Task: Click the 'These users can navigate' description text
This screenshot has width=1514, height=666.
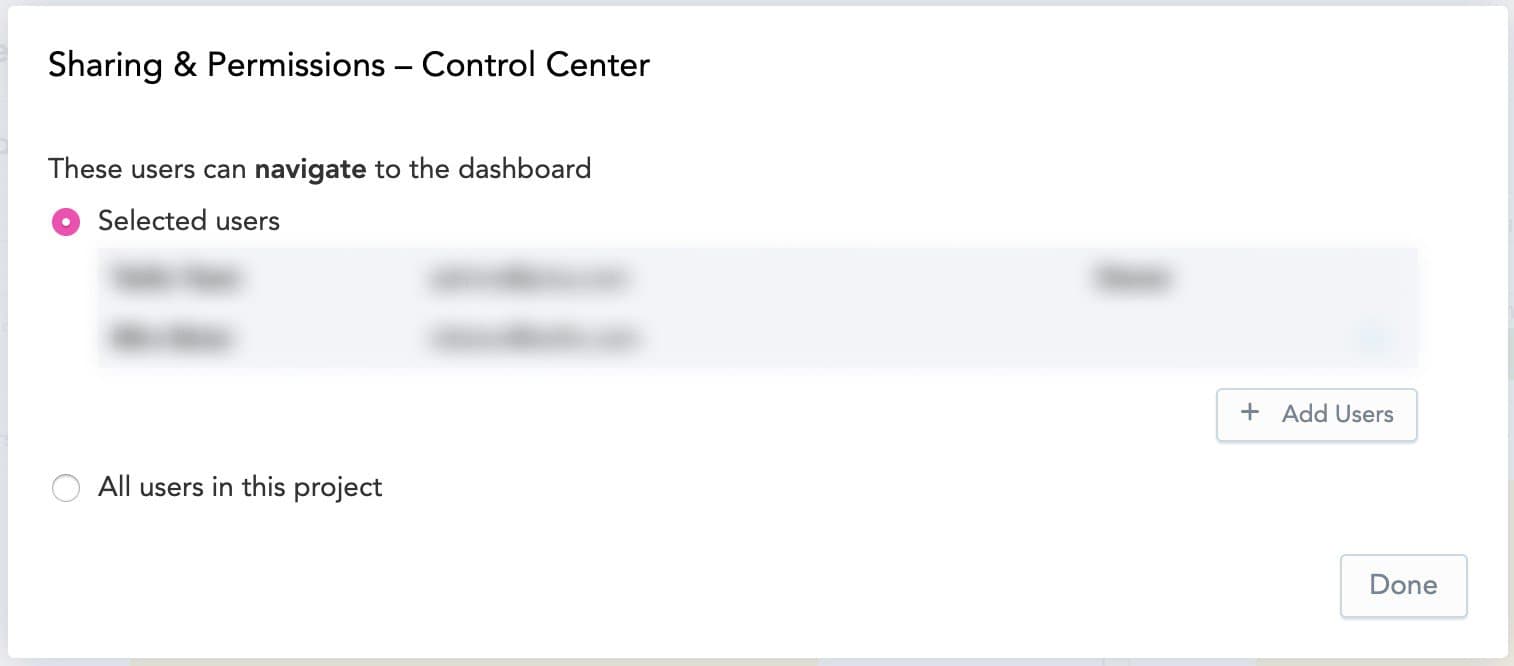Action: 319,169
